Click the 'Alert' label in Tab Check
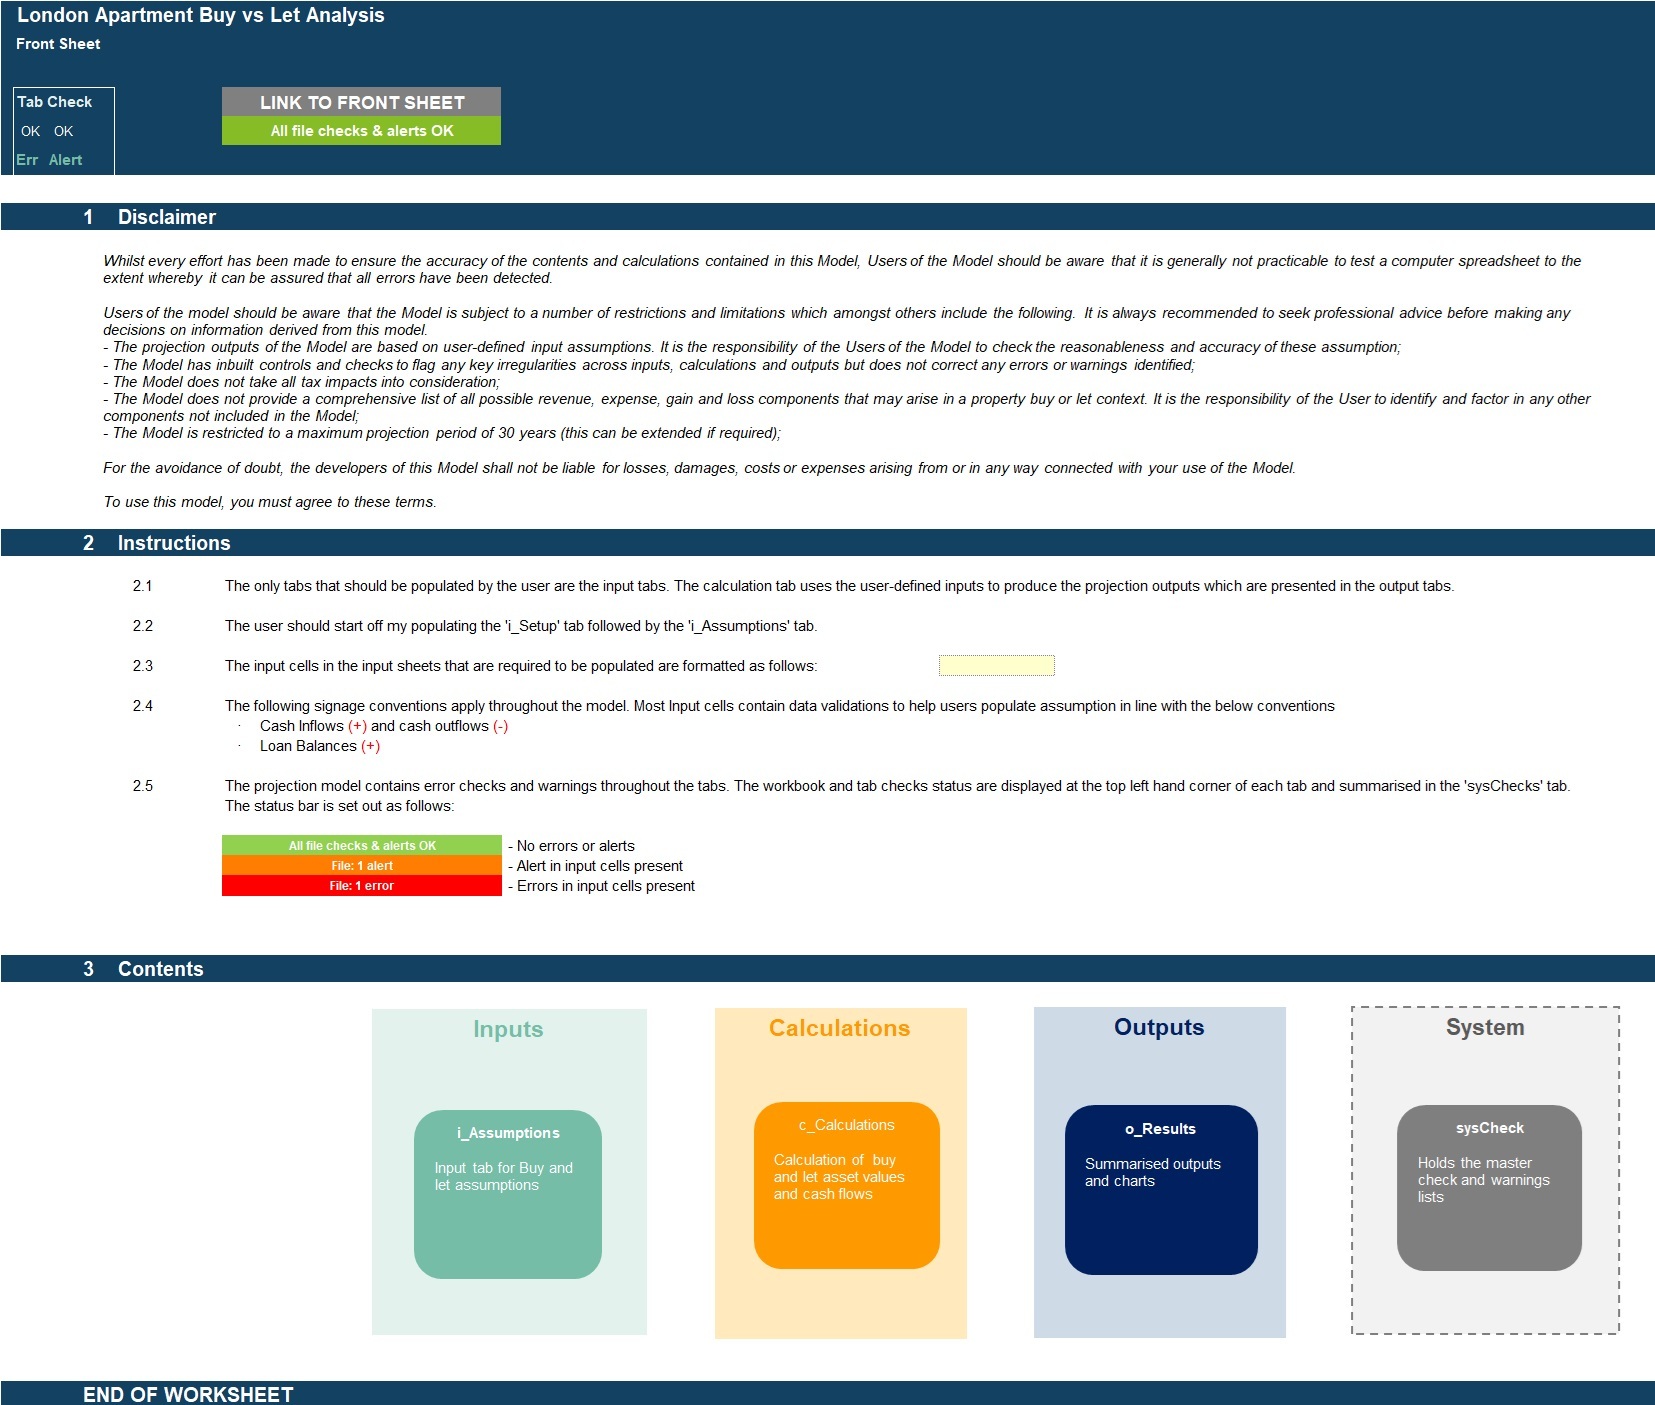 click(x=65, y=160)
